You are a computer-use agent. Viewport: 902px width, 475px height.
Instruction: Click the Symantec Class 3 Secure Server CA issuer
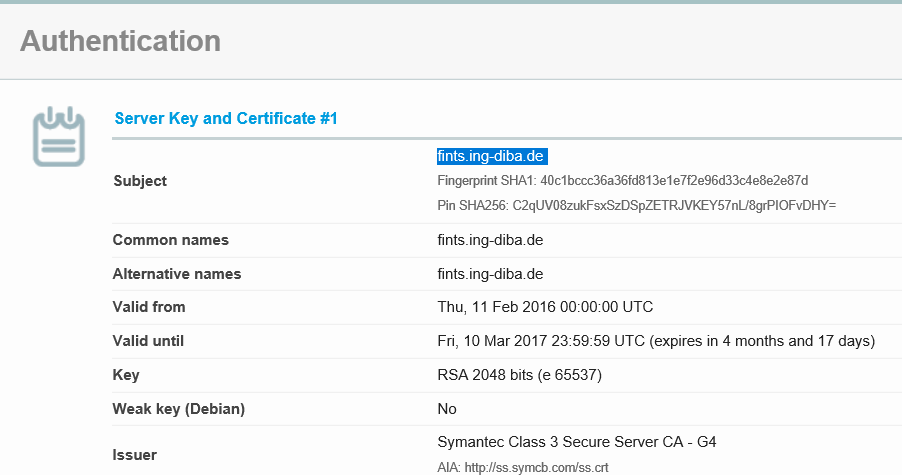[x=577, y=442]
